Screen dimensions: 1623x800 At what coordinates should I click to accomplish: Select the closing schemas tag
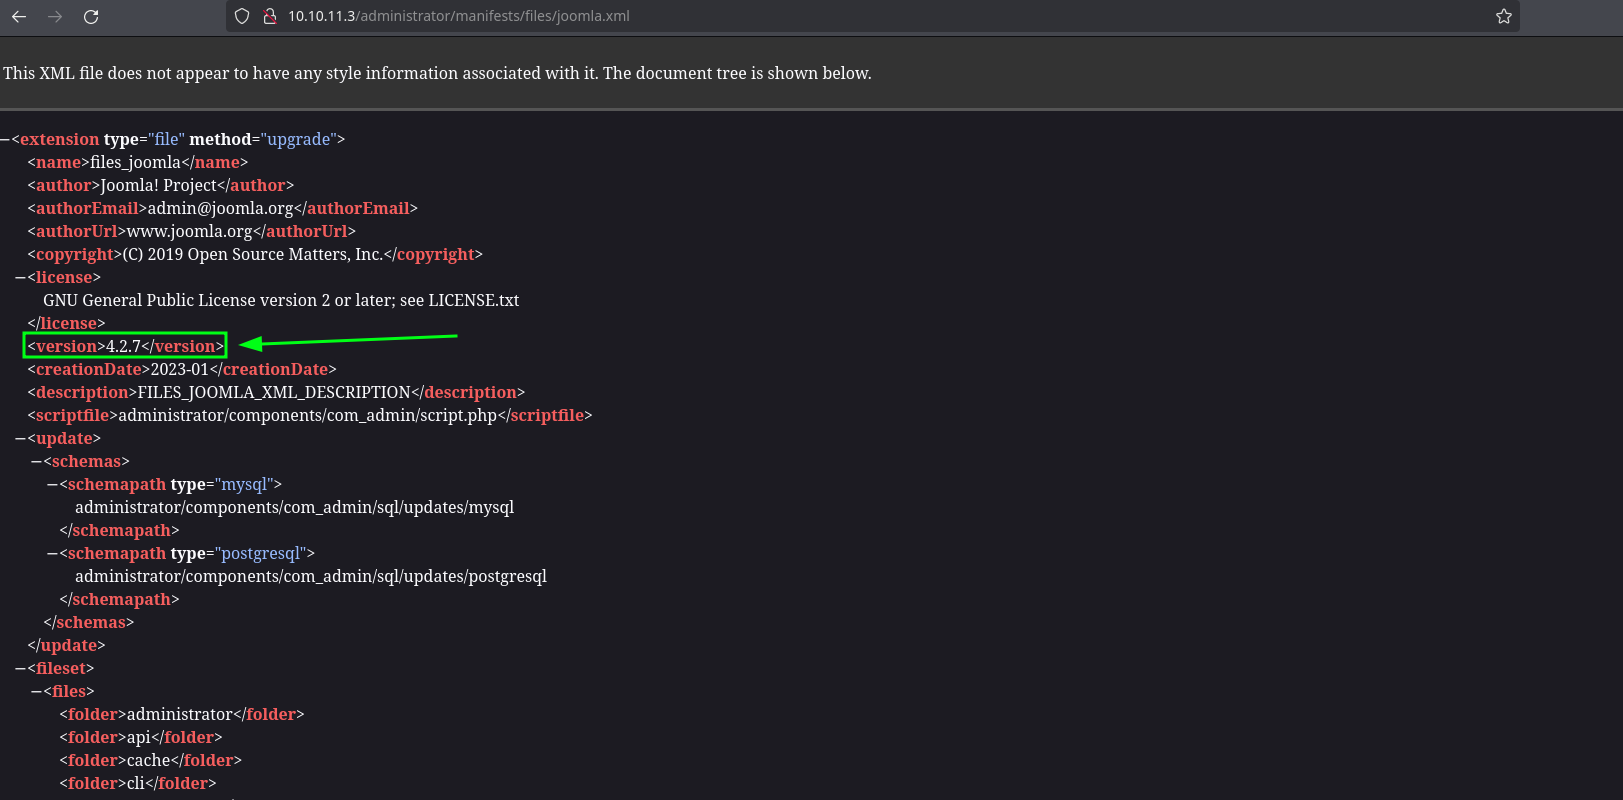(x=88, y=622)
